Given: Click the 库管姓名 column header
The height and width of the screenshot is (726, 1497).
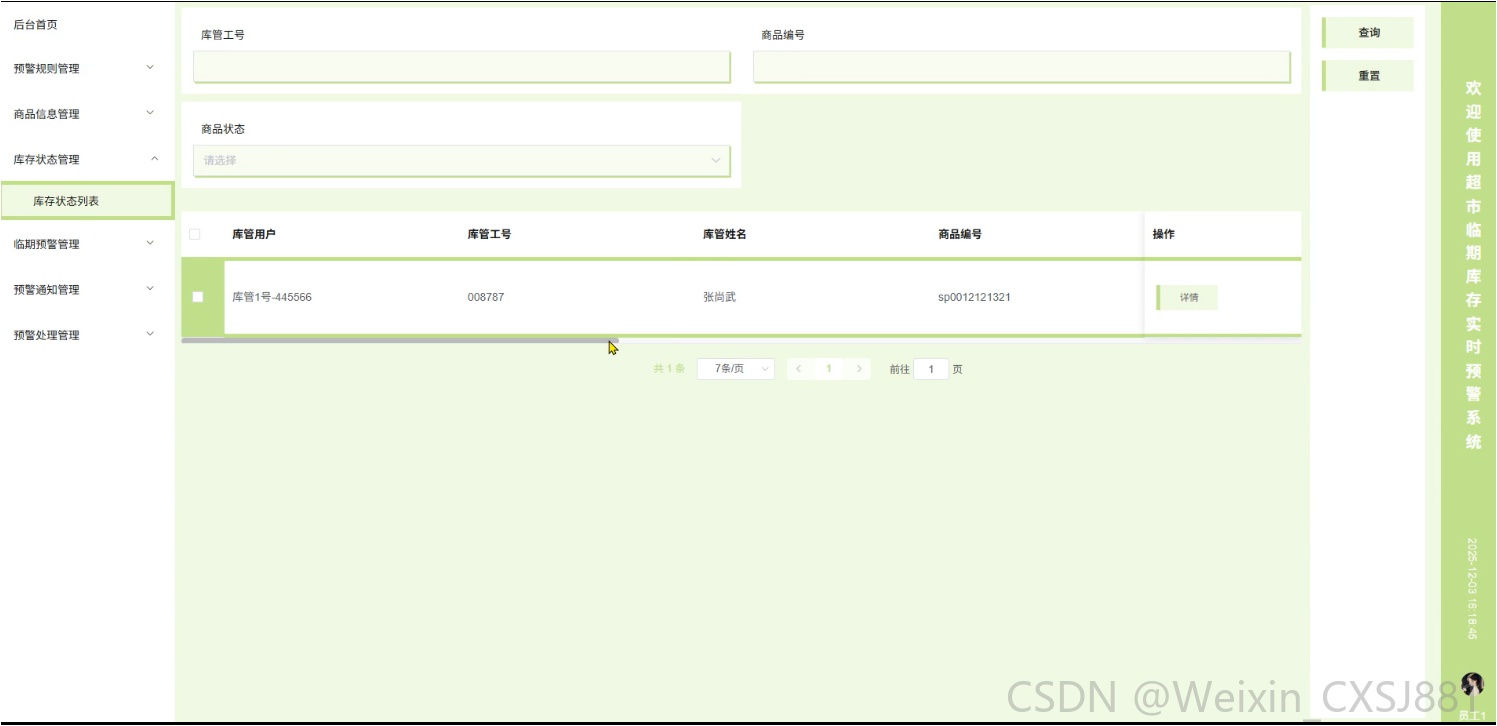Looking at the screenshot, I should [x=725, y=234].
